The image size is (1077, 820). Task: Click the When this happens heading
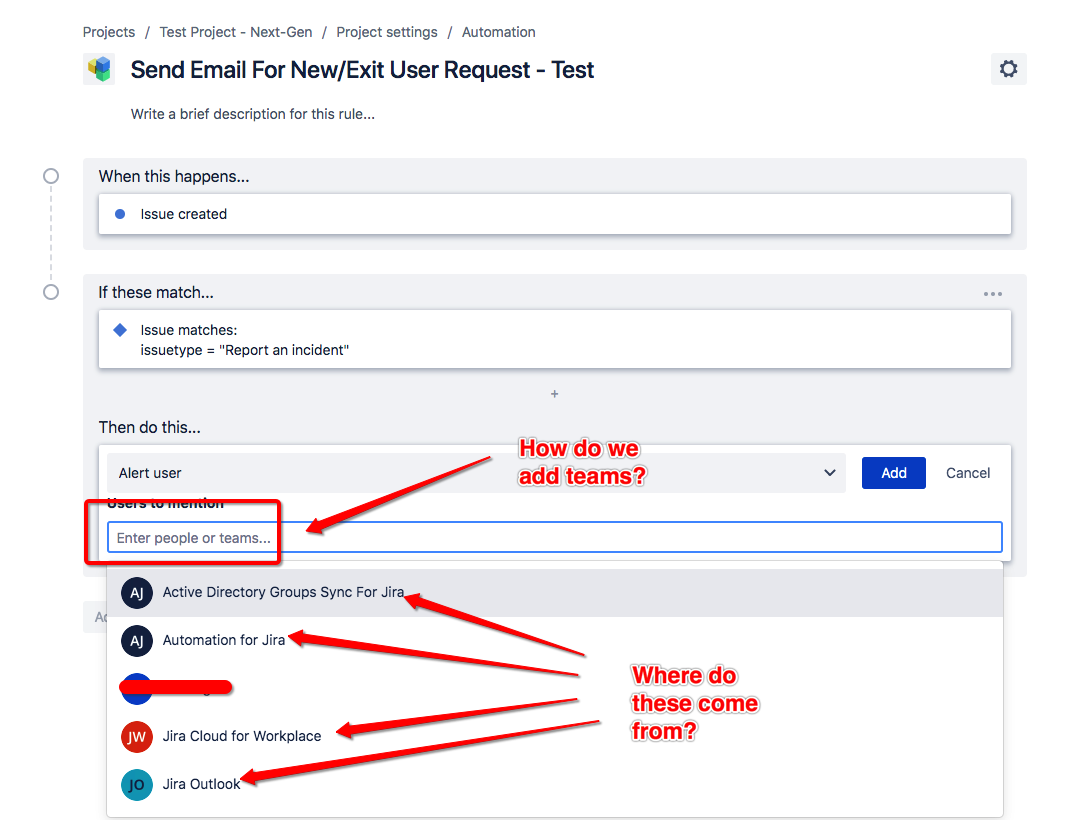pyautogui.click(x=174, y=176)
